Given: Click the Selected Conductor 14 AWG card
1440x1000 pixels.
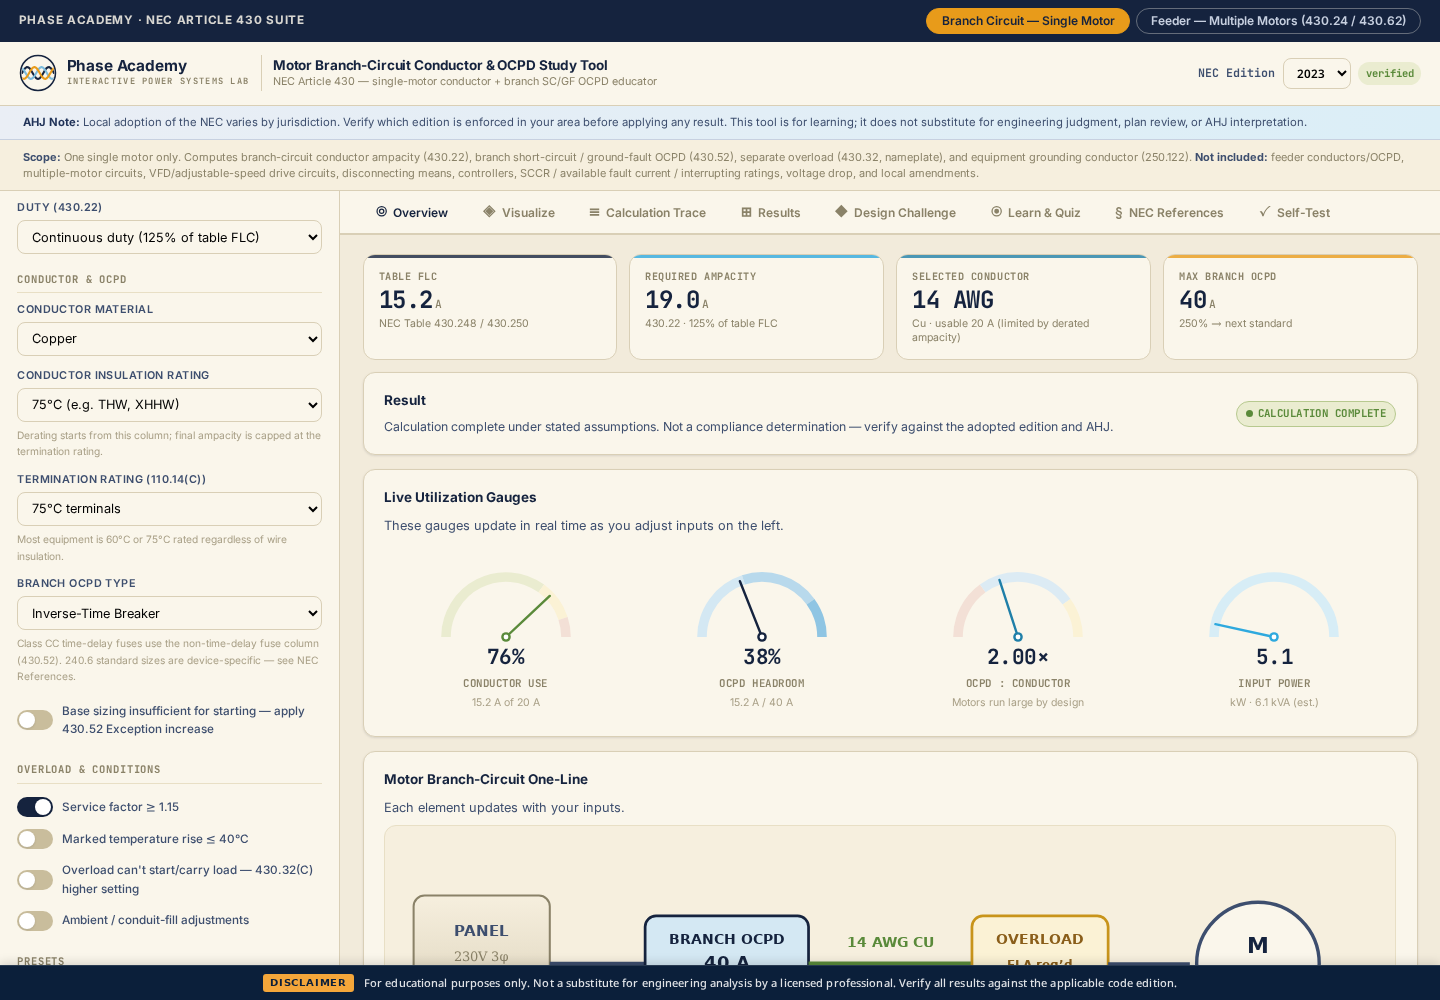Looking at the screenshot, I should (1023, 307).
